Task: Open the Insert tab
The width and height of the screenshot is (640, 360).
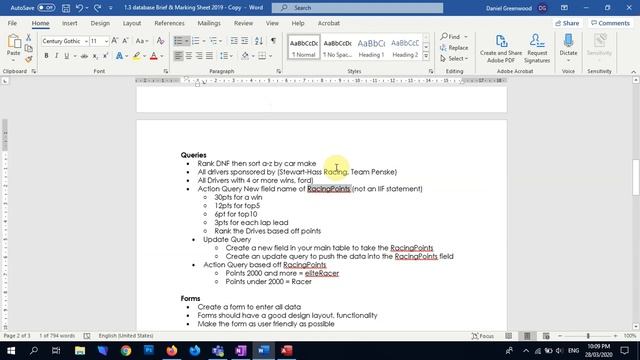Action: click(x=70, y=23)
